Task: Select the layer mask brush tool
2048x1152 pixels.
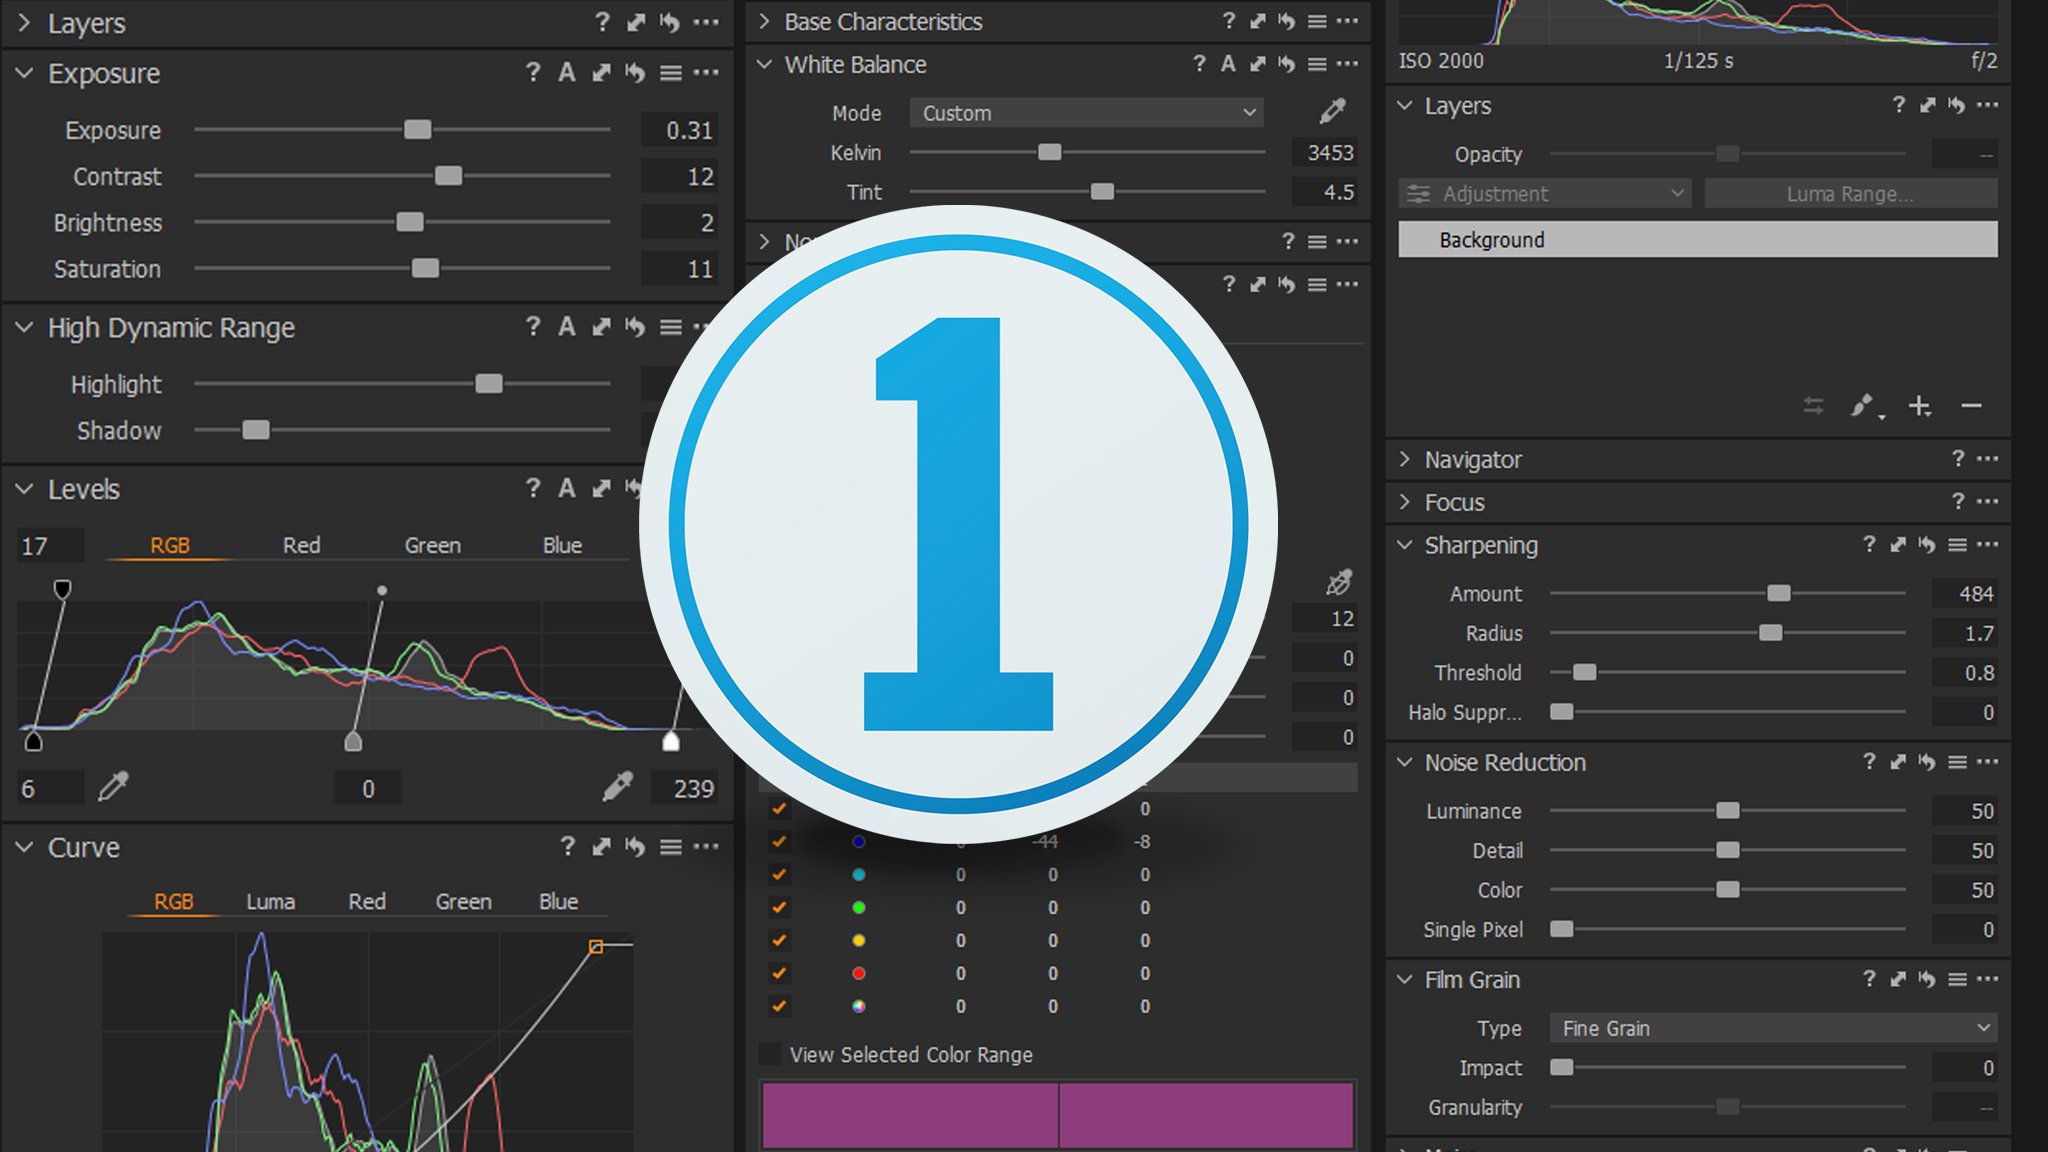Action: 1862,406
